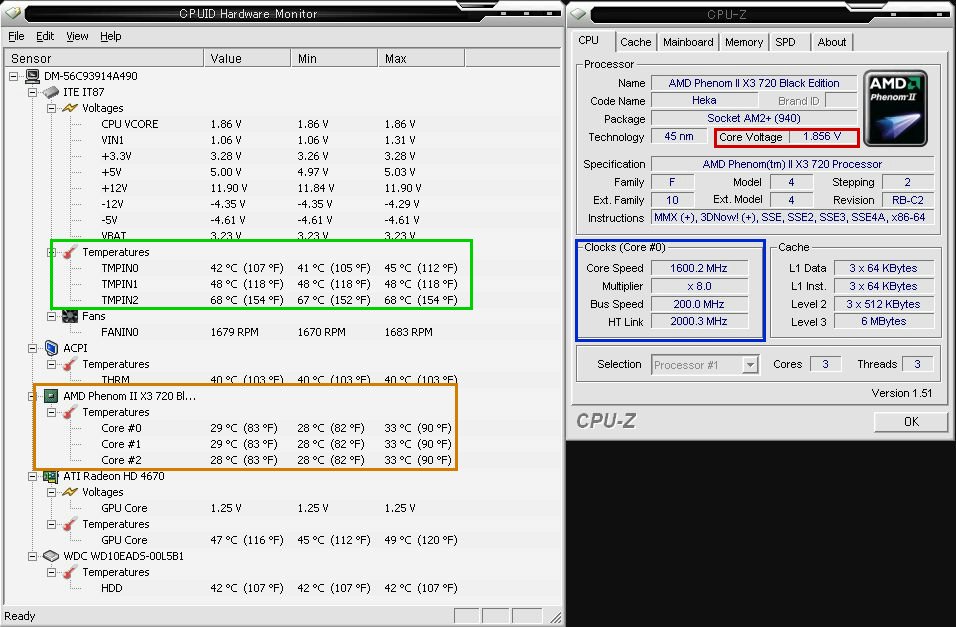Open the Help menu in Hardware Monitor
Viewport: 956px width, 627px height.
[110, 37]
